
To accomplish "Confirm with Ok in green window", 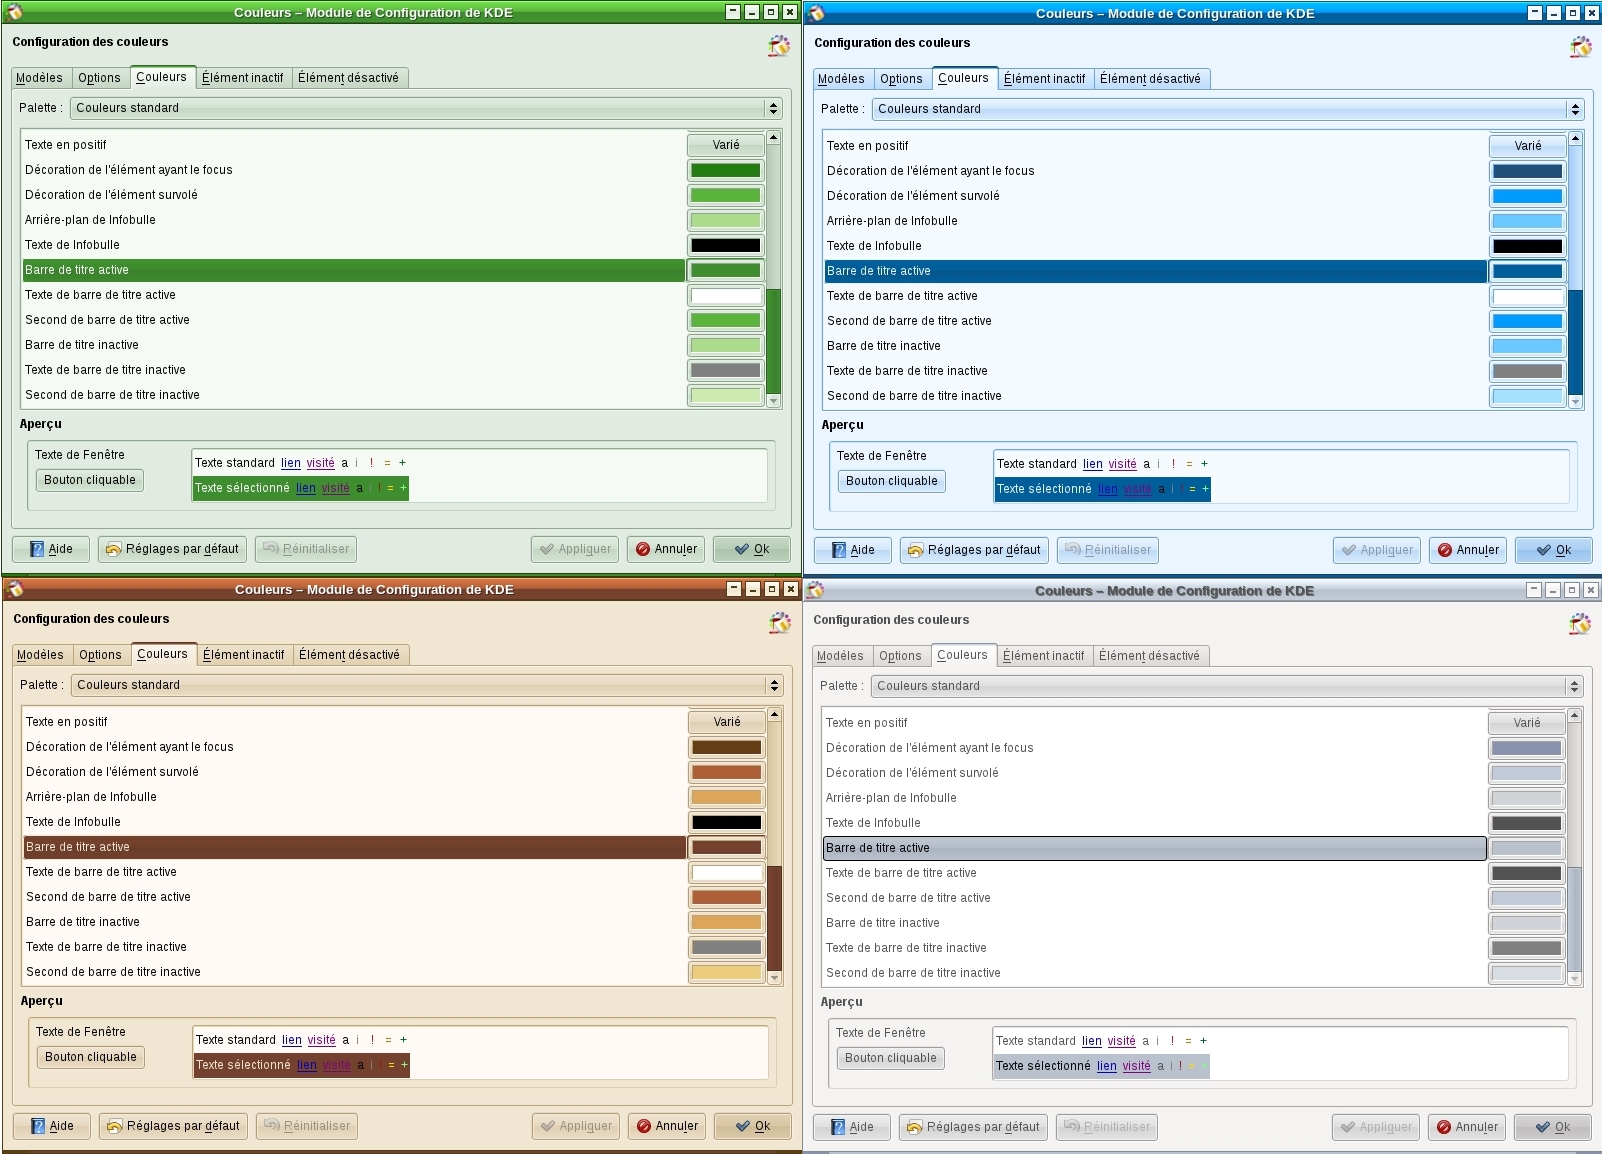I will coord(752,549).
